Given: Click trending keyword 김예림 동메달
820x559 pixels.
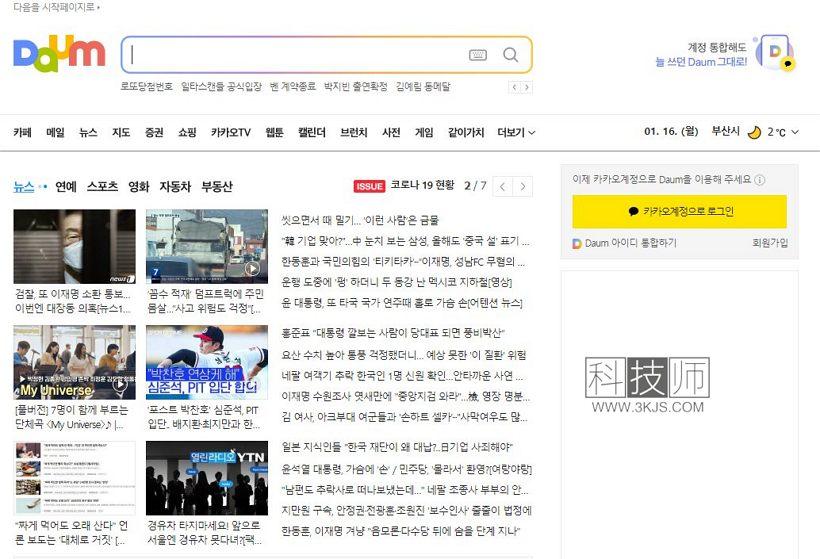Looking at the screenshot, I should 423,86.
